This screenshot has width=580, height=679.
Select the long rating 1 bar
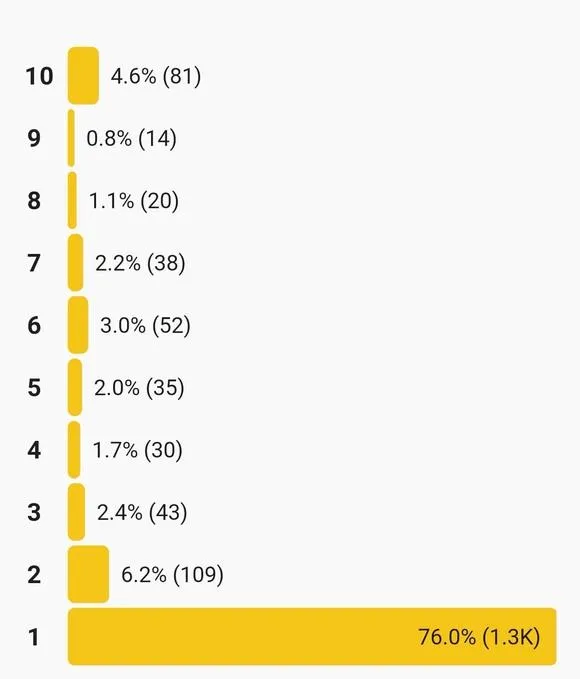click(312, 637)
